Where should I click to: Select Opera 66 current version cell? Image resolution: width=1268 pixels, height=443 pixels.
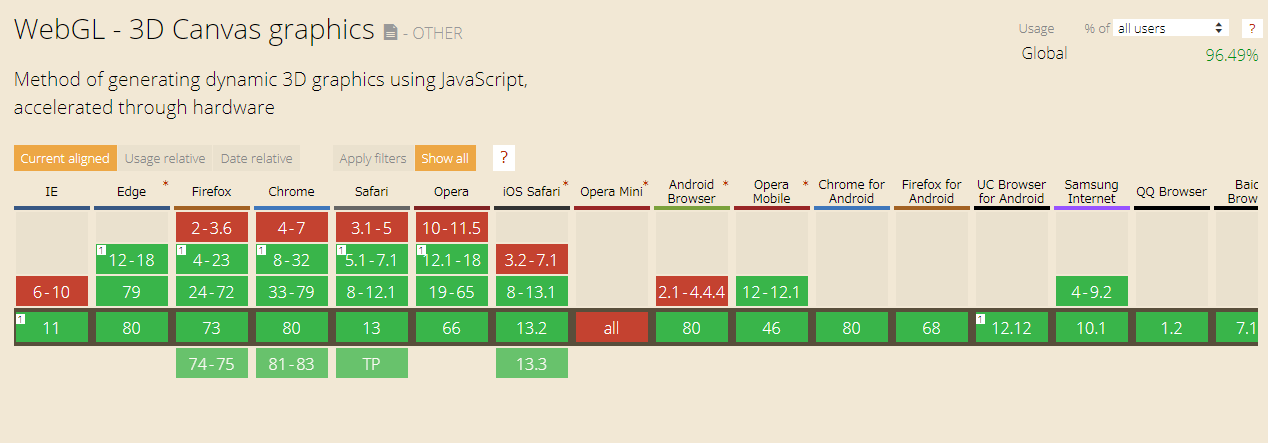pyautogui.click(x=451, y=327)
